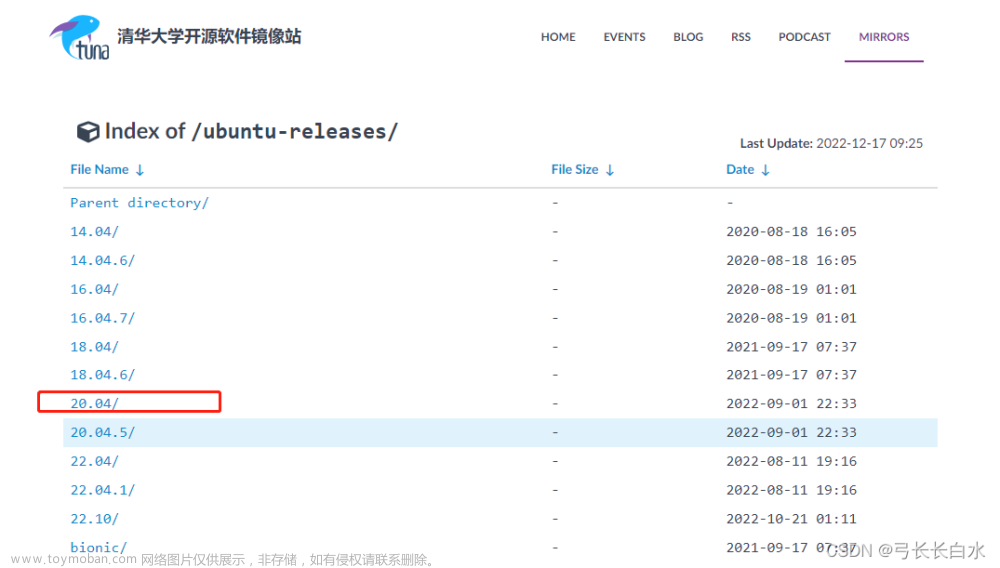
Task: Click date 2022-08-11 19:16 in 22.04.1/ row
Action: (x=791, y=490)
